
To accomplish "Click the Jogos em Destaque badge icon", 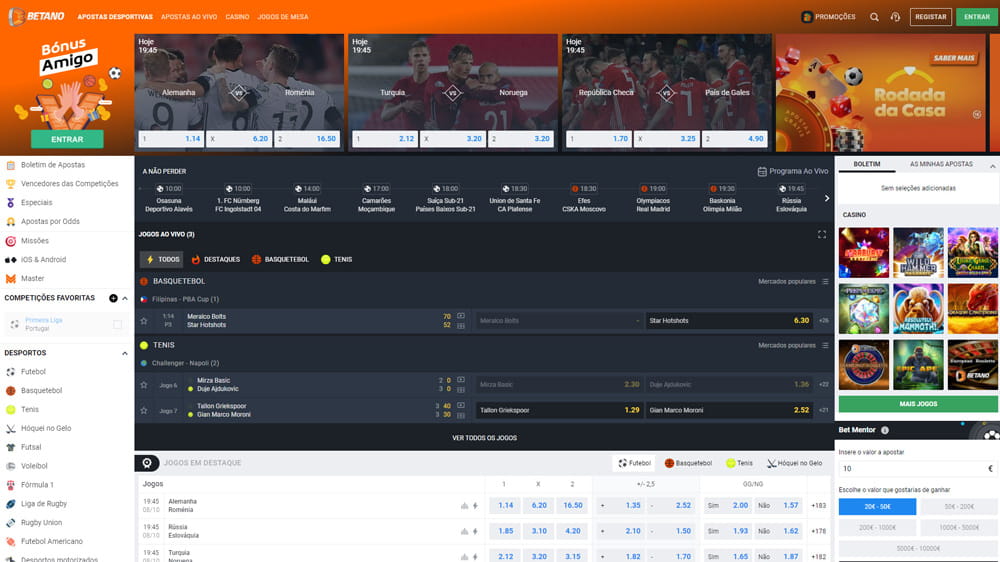I will (147, 463).
